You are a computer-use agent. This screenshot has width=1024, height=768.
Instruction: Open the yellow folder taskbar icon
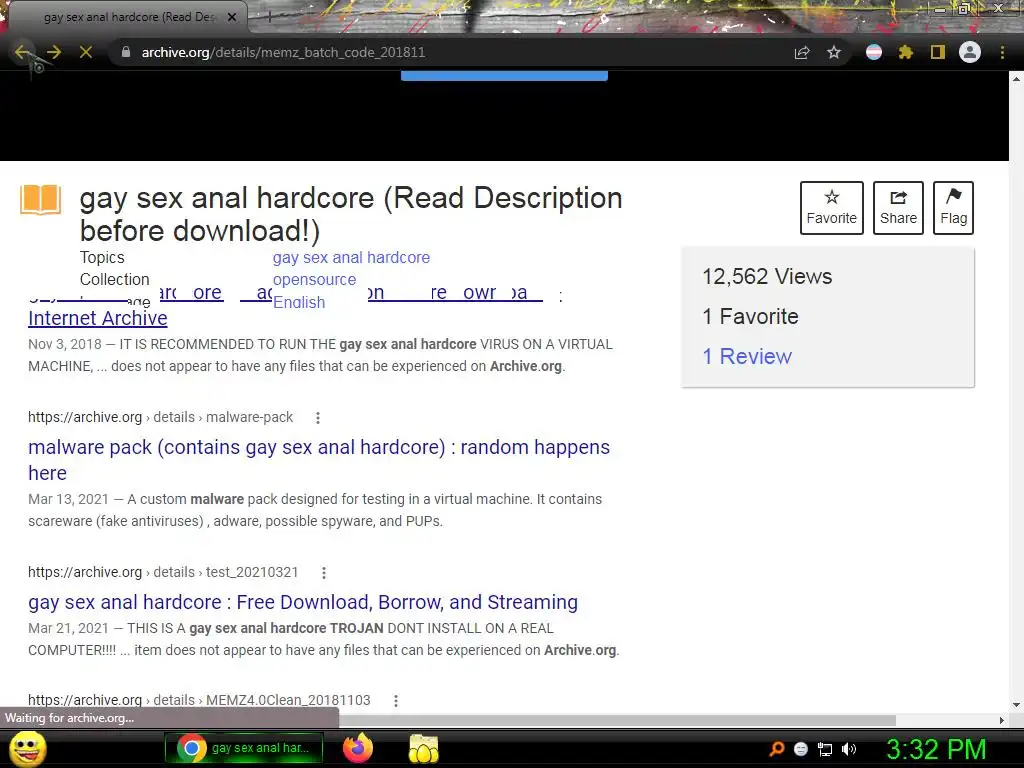coord(423,748)
